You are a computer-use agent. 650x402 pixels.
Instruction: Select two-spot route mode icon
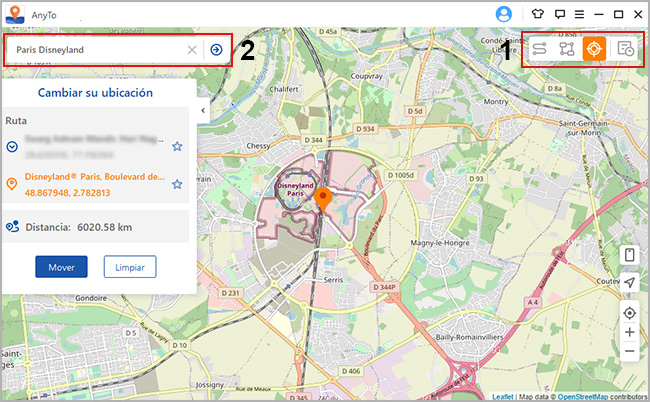[539, 49]
